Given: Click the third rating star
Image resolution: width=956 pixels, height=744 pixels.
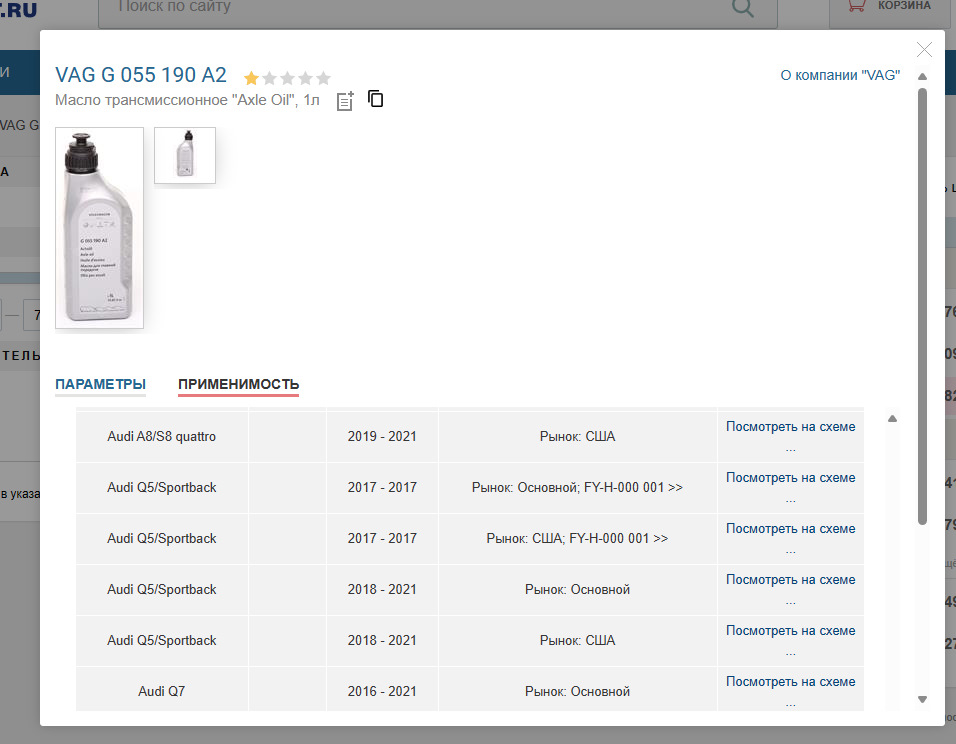Looking at the screenshot, I should [x=287, y=78].
